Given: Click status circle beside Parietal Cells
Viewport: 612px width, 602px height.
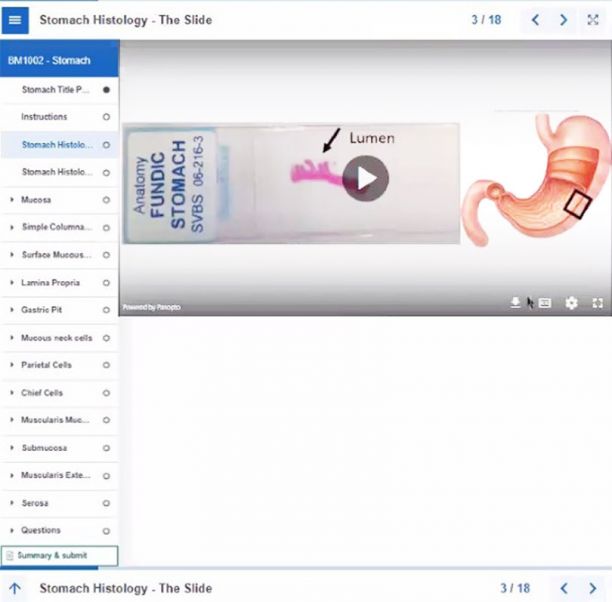Looking at the screenshot, I should coord(106,365).
